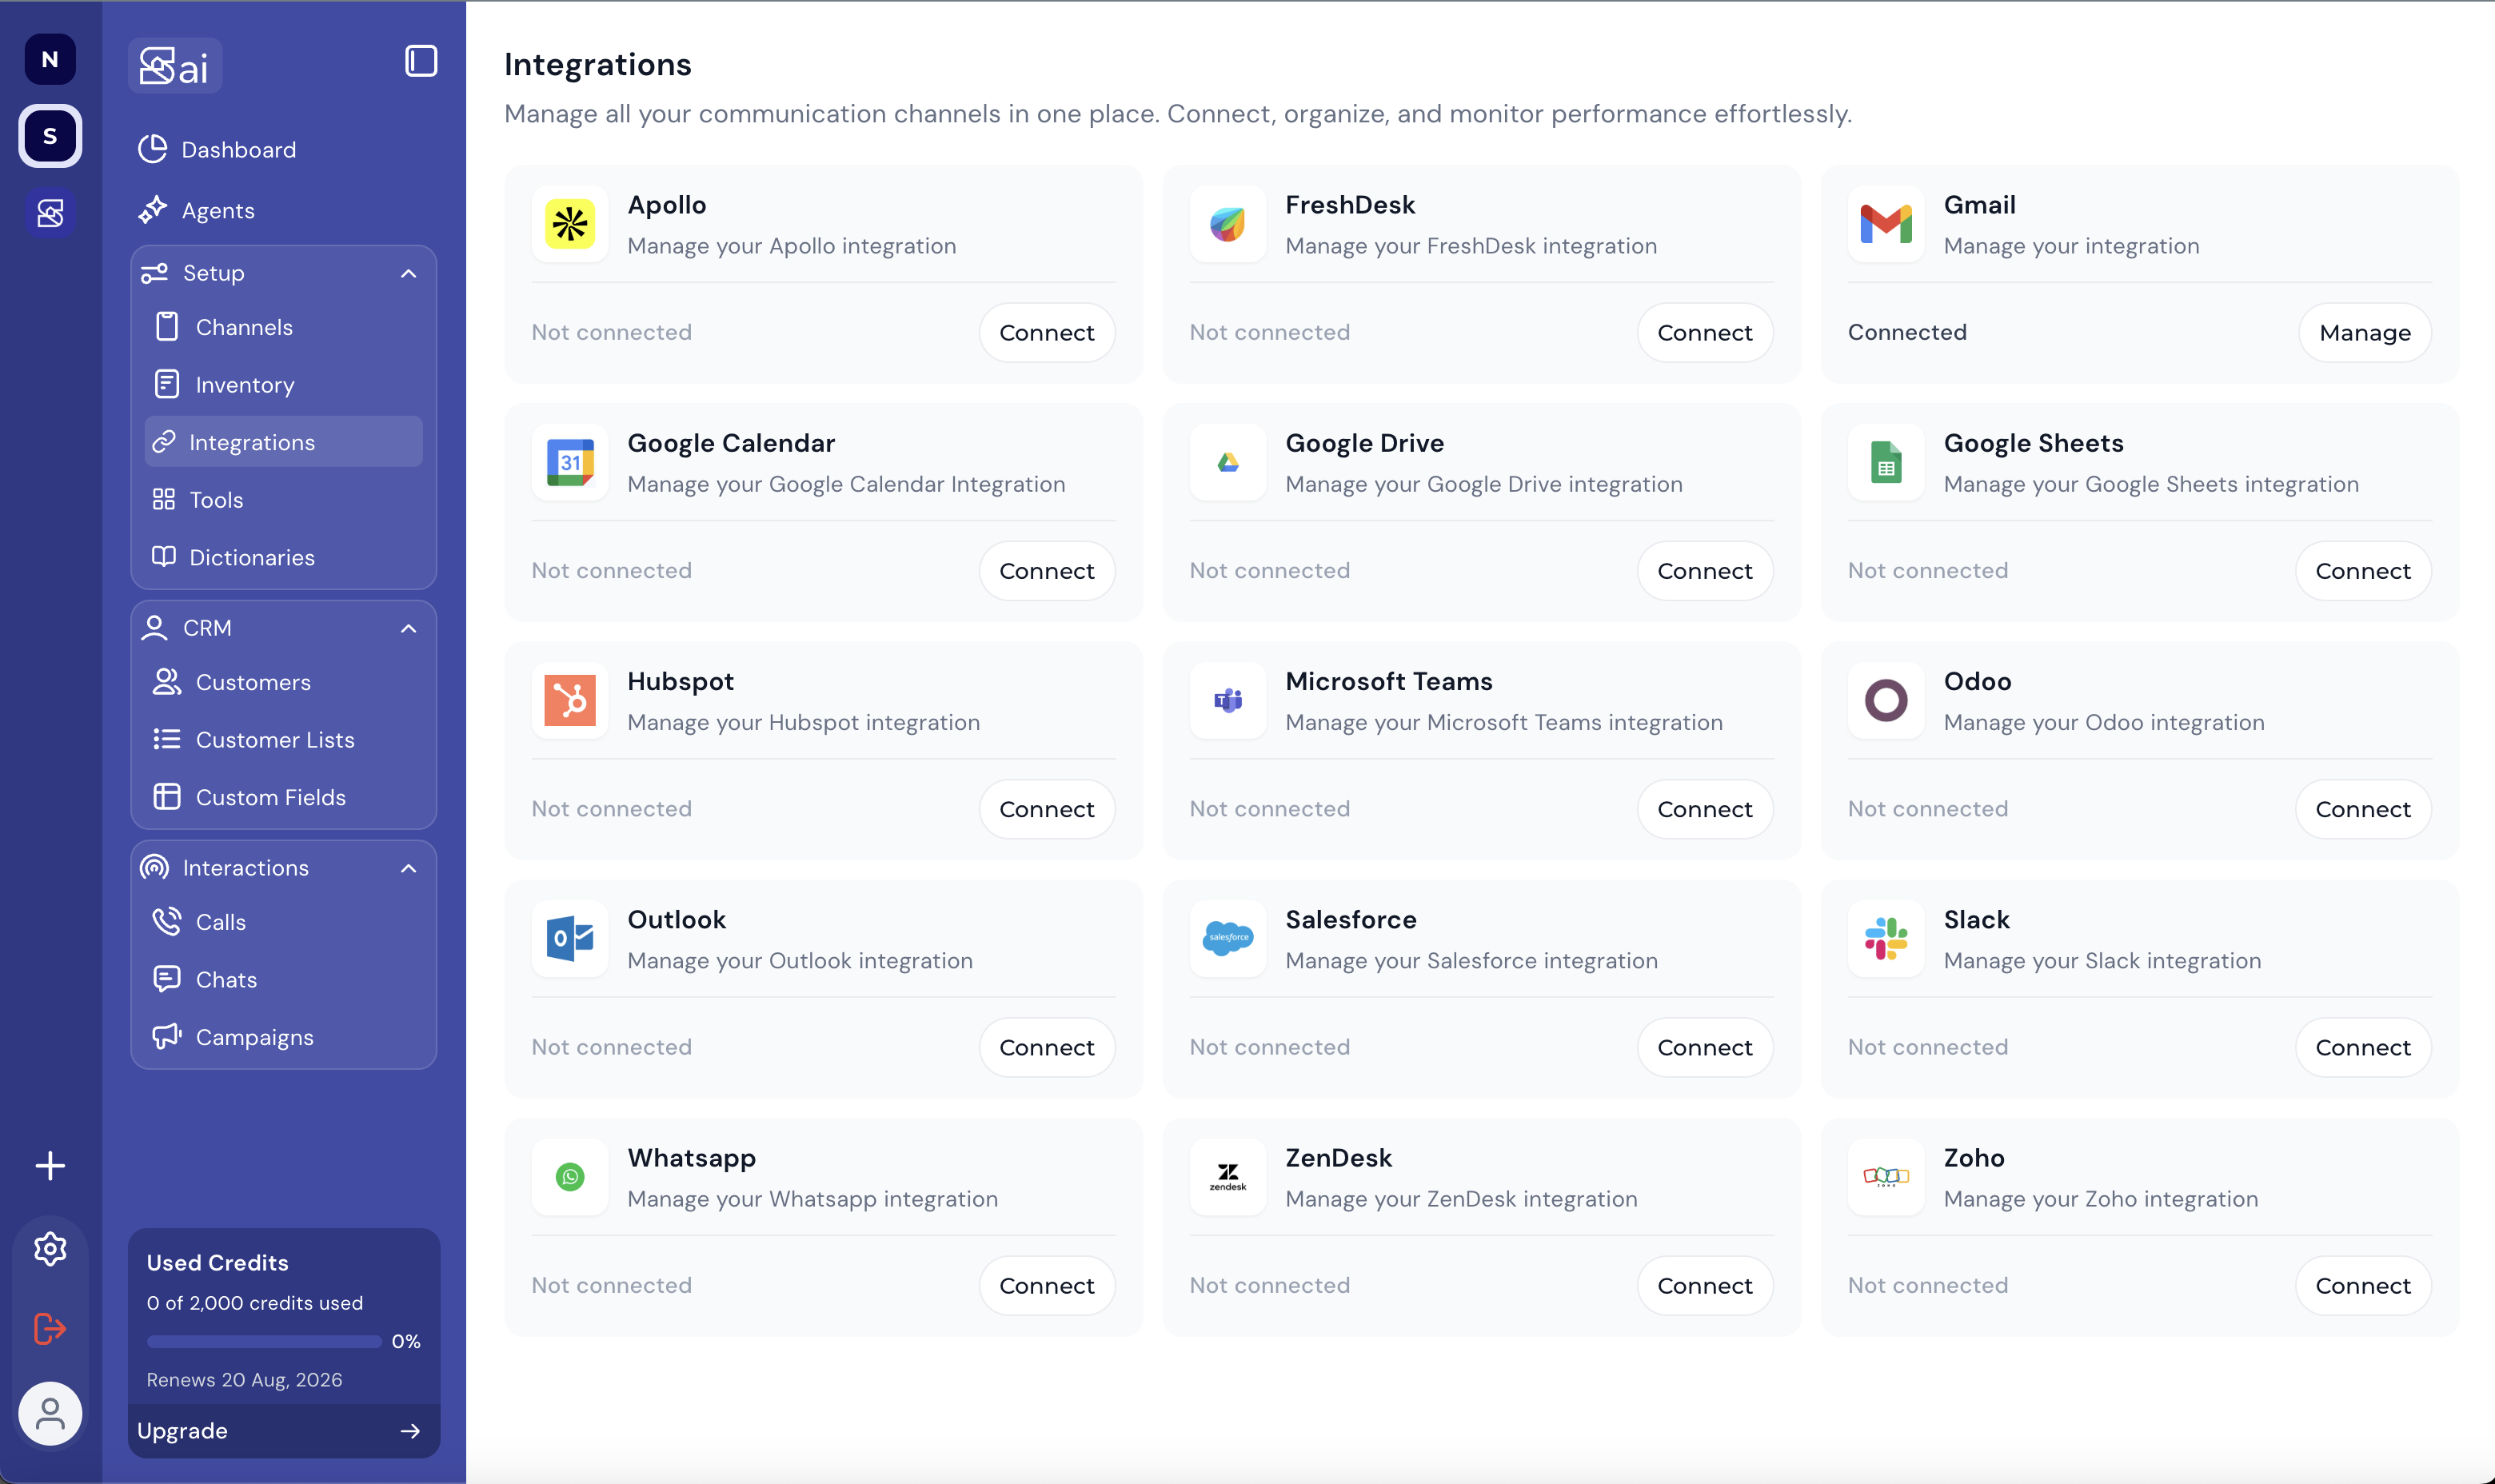This screenshot has height=1484, width=2495.
Task: Connect the Apollo integration
Action: (x=1046, y=332)
